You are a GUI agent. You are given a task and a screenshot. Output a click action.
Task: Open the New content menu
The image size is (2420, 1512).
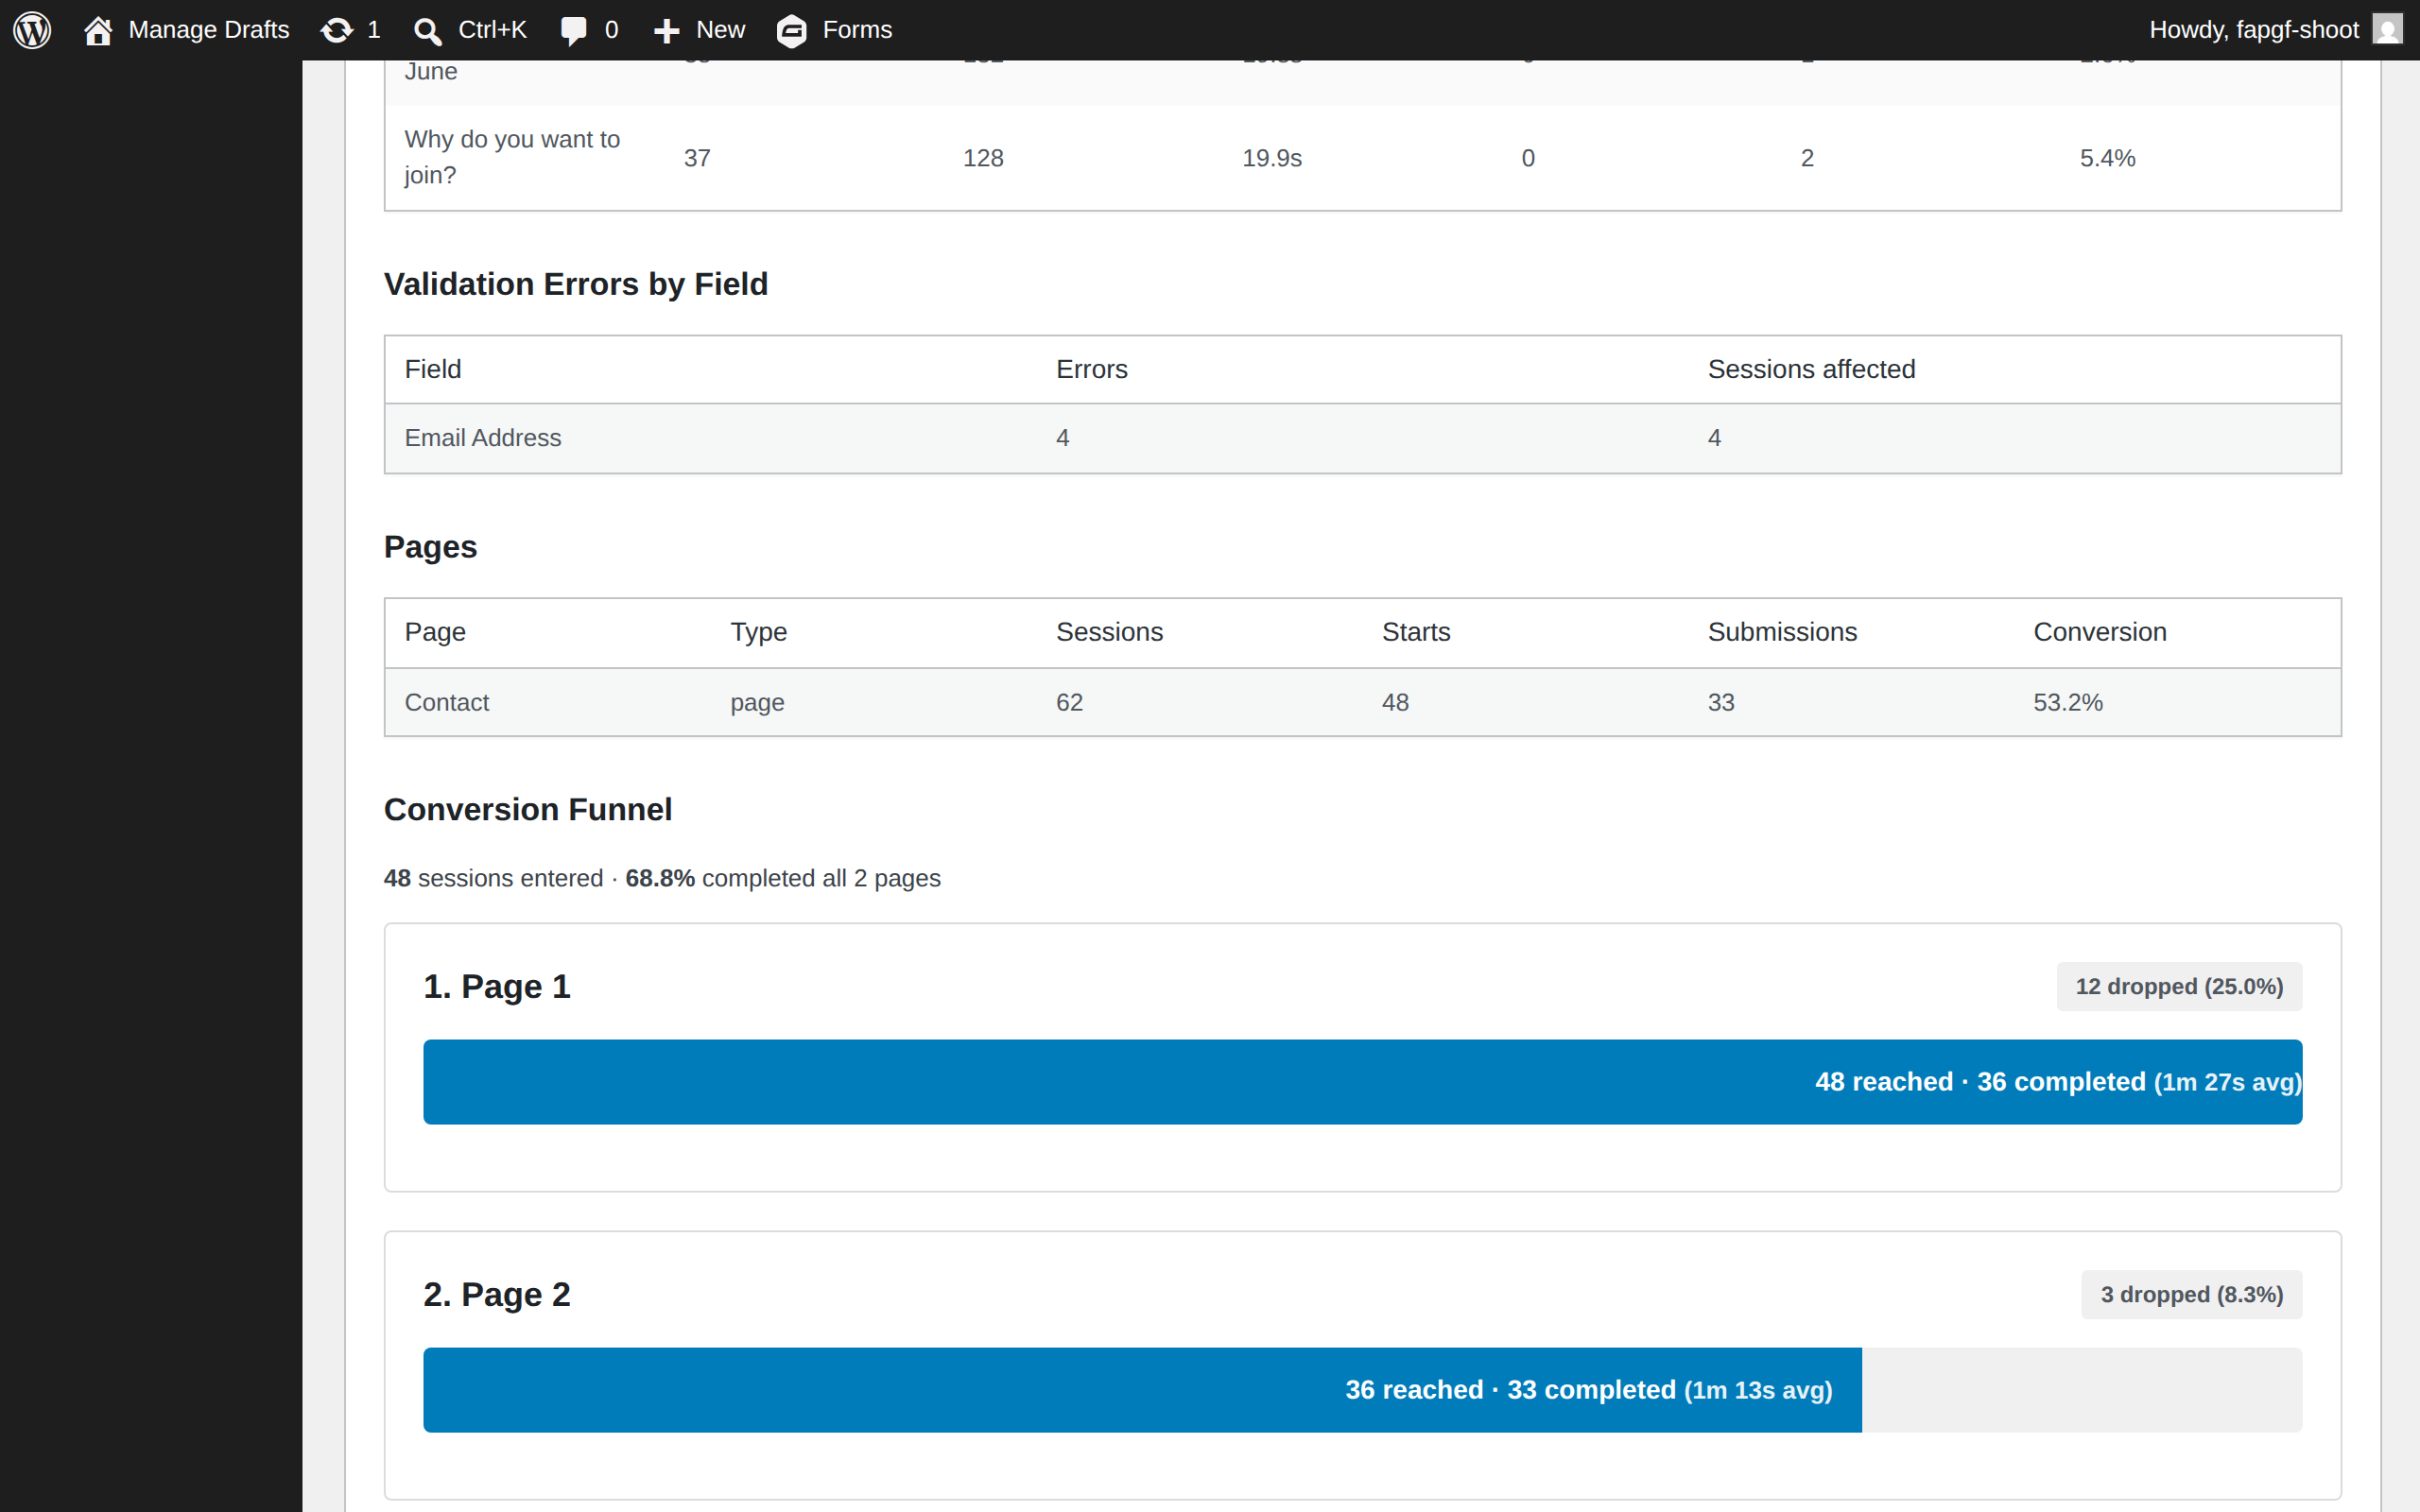[x=699, y=30]
